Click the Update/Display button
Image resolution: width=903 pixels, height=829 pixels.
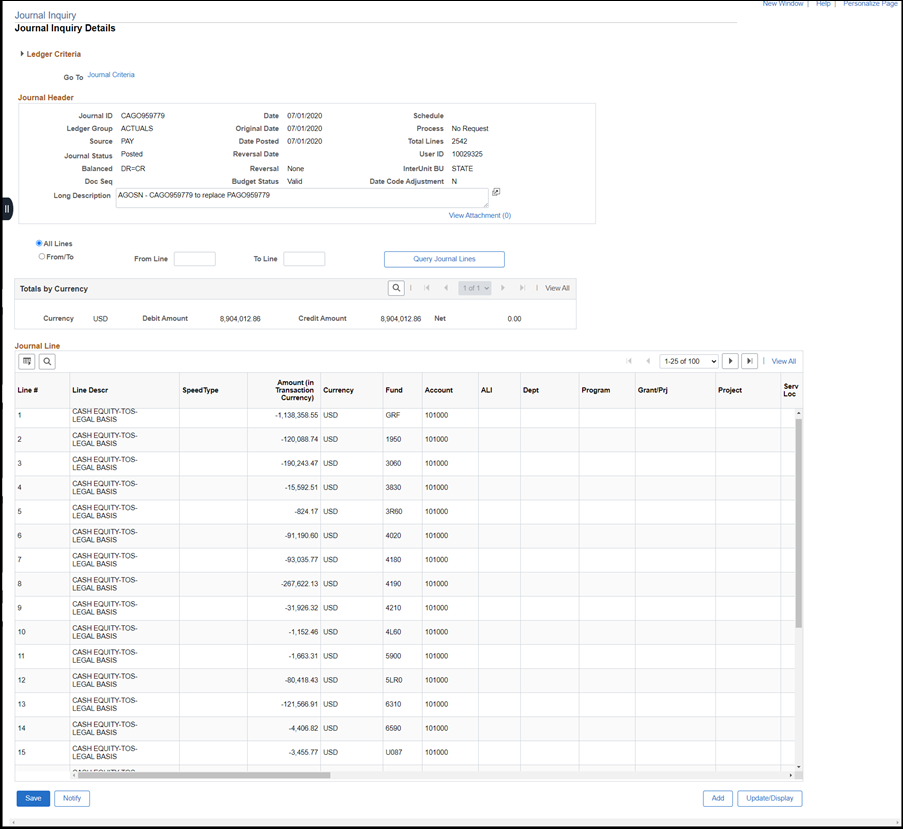click(x=770, y=798)
